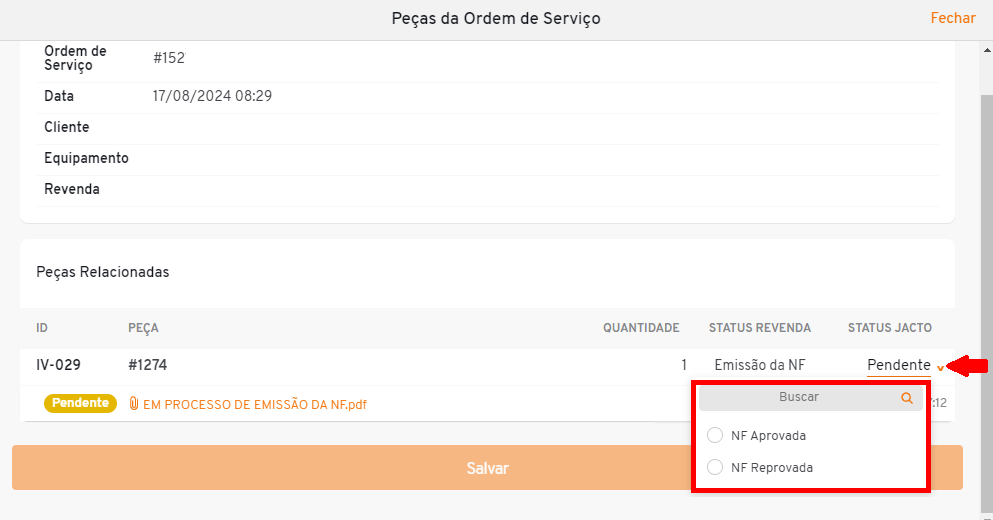Click the service order number #152
The width and height of the screenshot is (993, 520).
point(169,58)
